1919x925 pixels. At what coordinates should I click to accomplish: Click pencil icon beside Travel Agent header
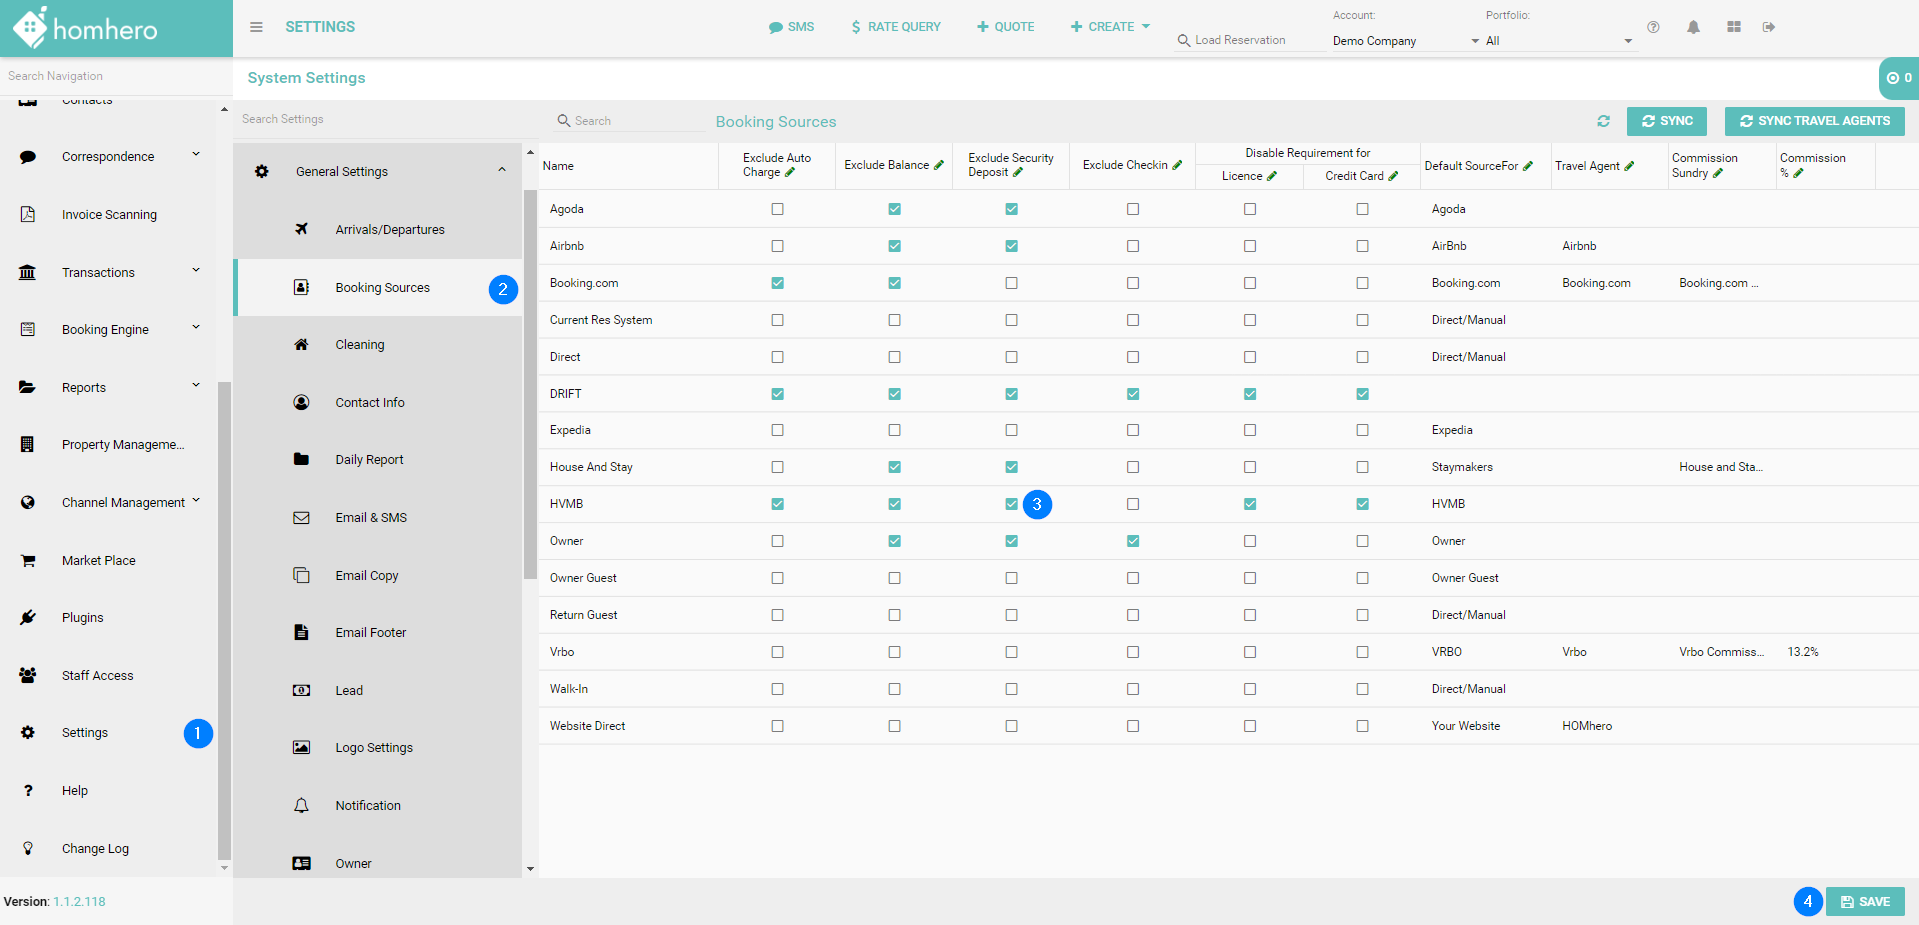coord(1629,166)
